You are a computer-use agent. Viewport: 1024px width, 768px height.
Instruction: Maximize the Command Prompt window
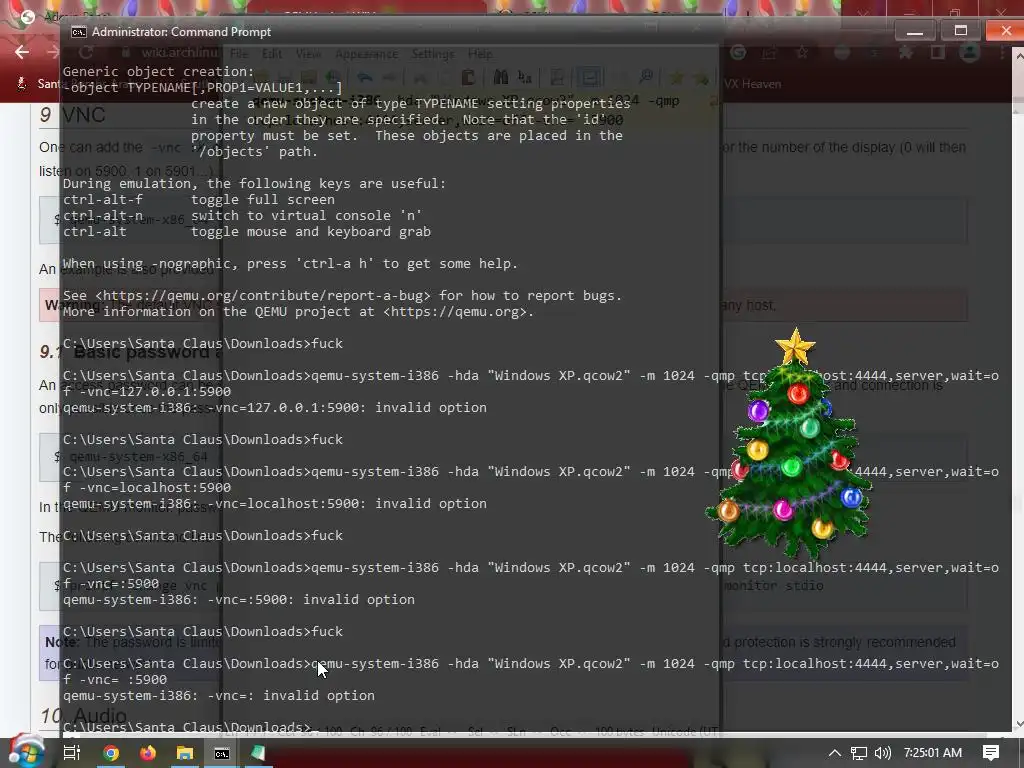[960, 31]
